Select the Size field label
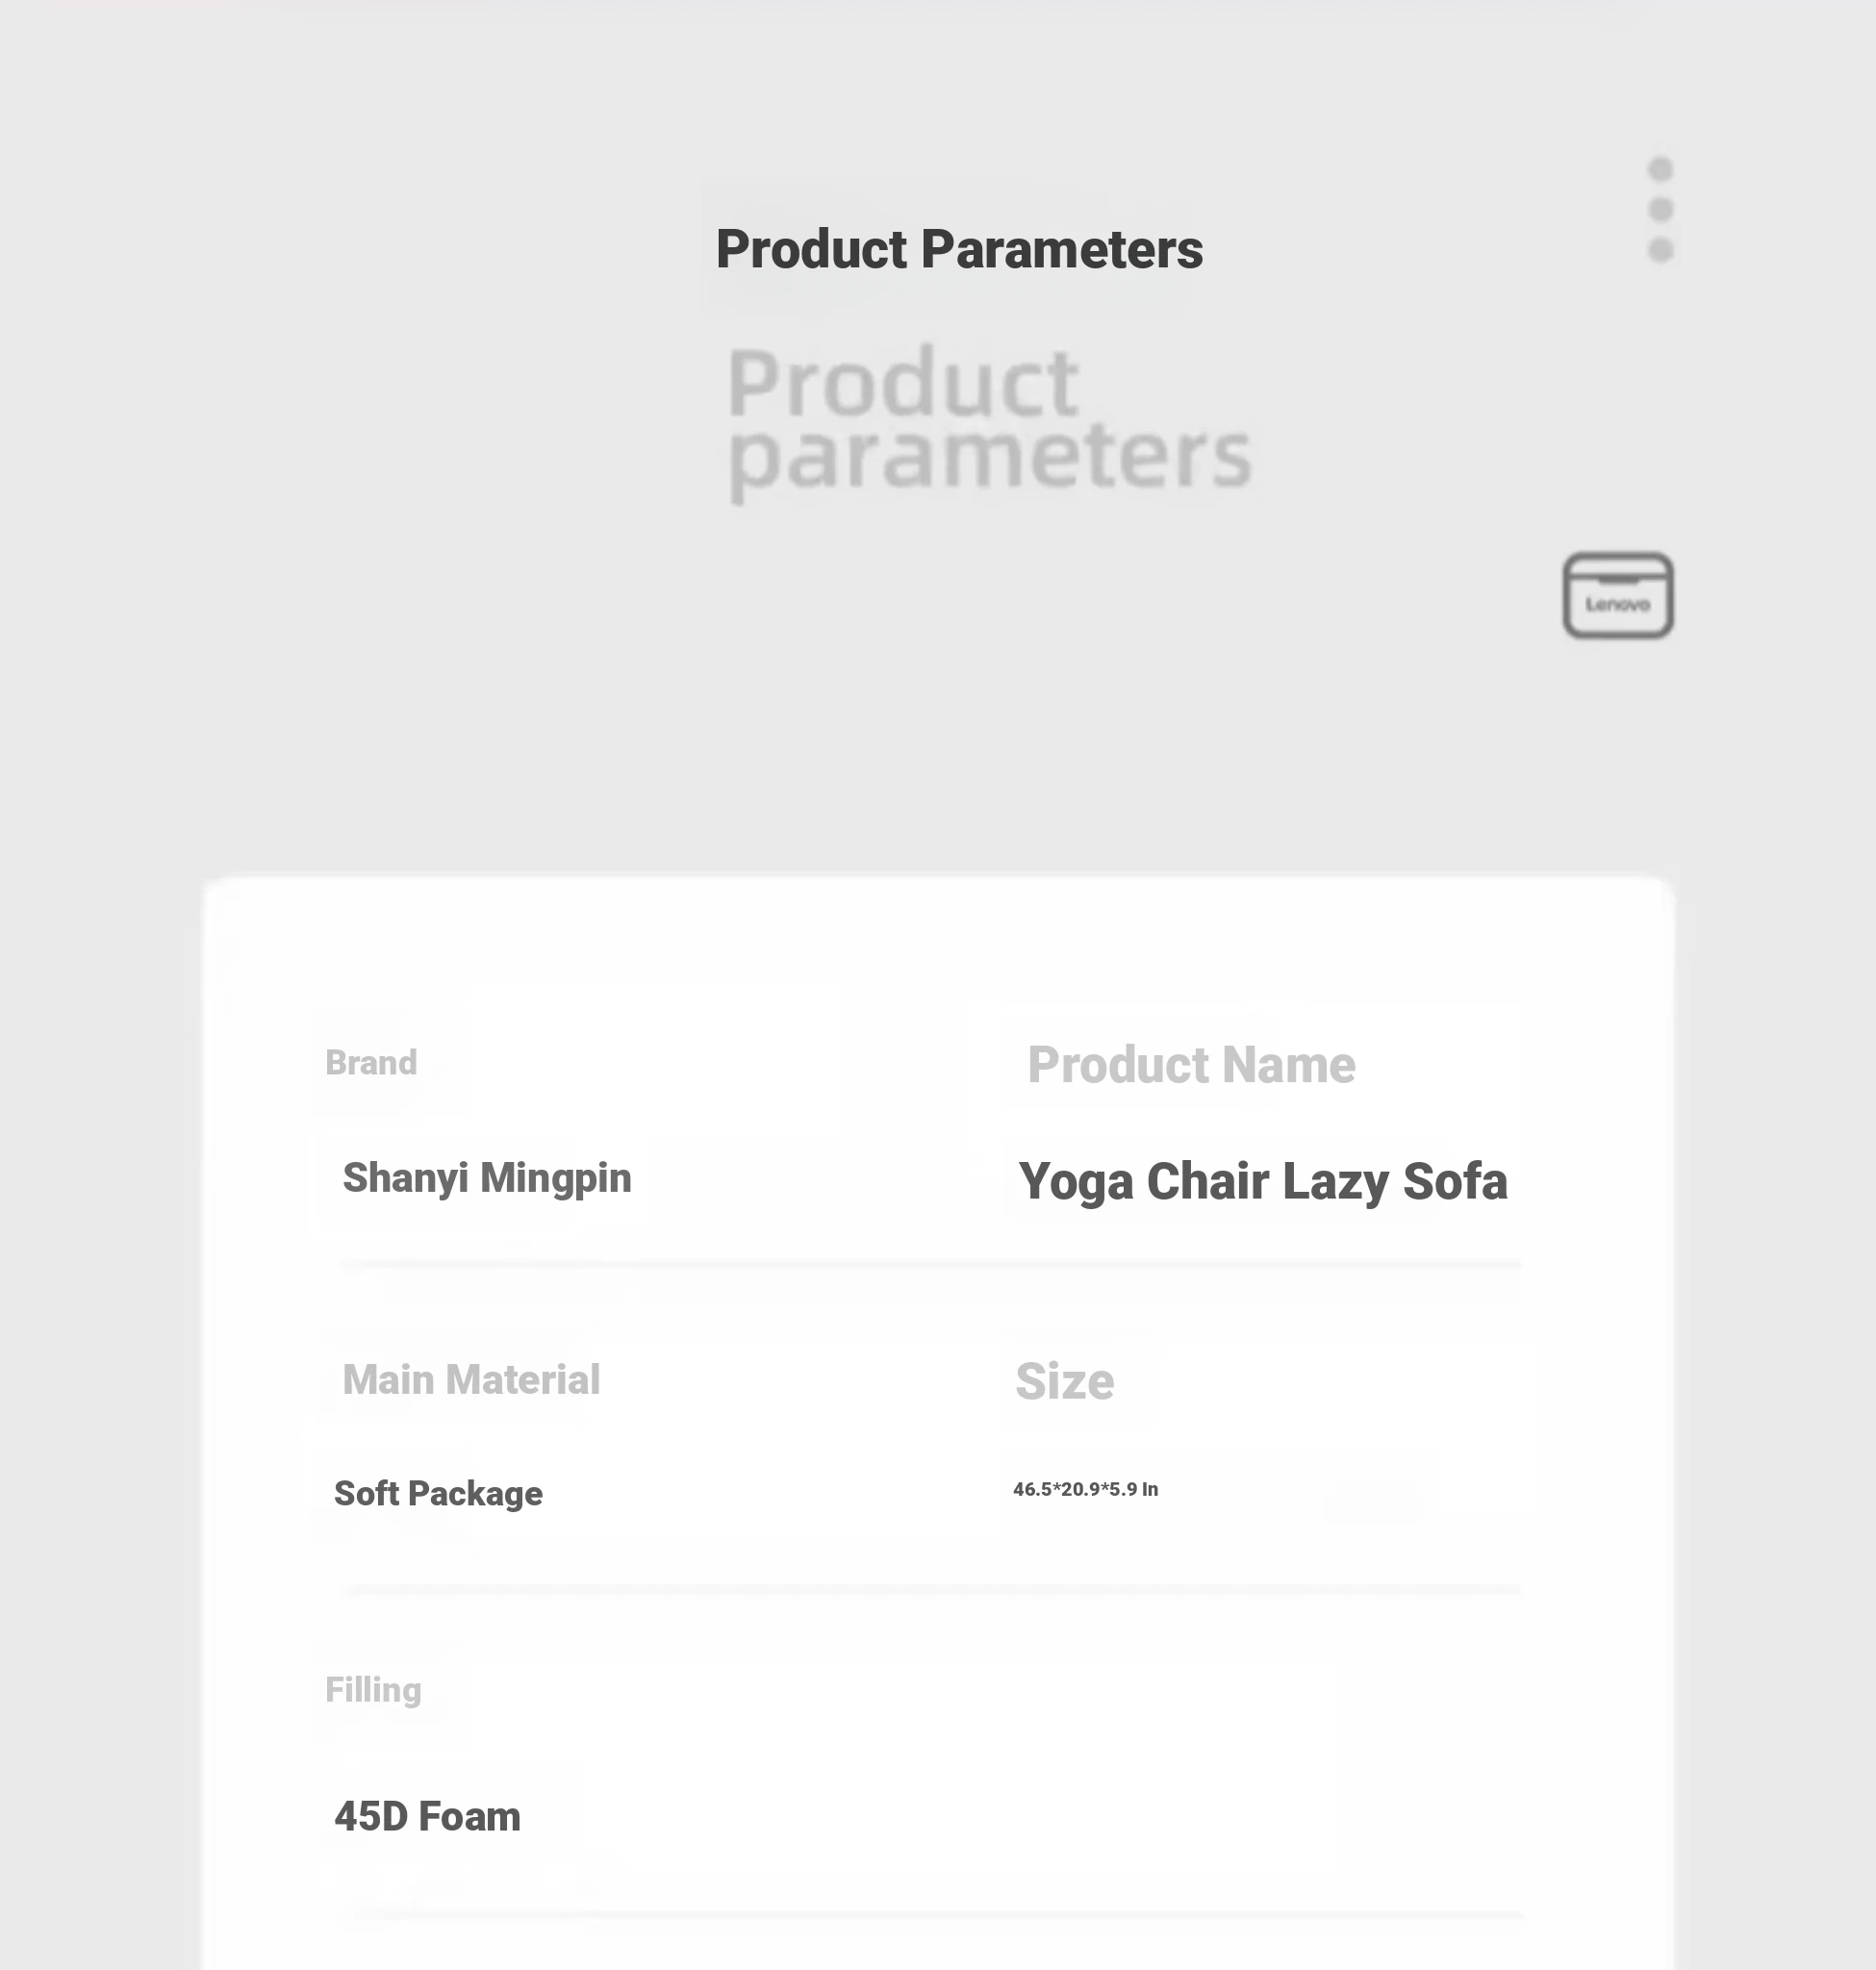 point(1064,1381)
